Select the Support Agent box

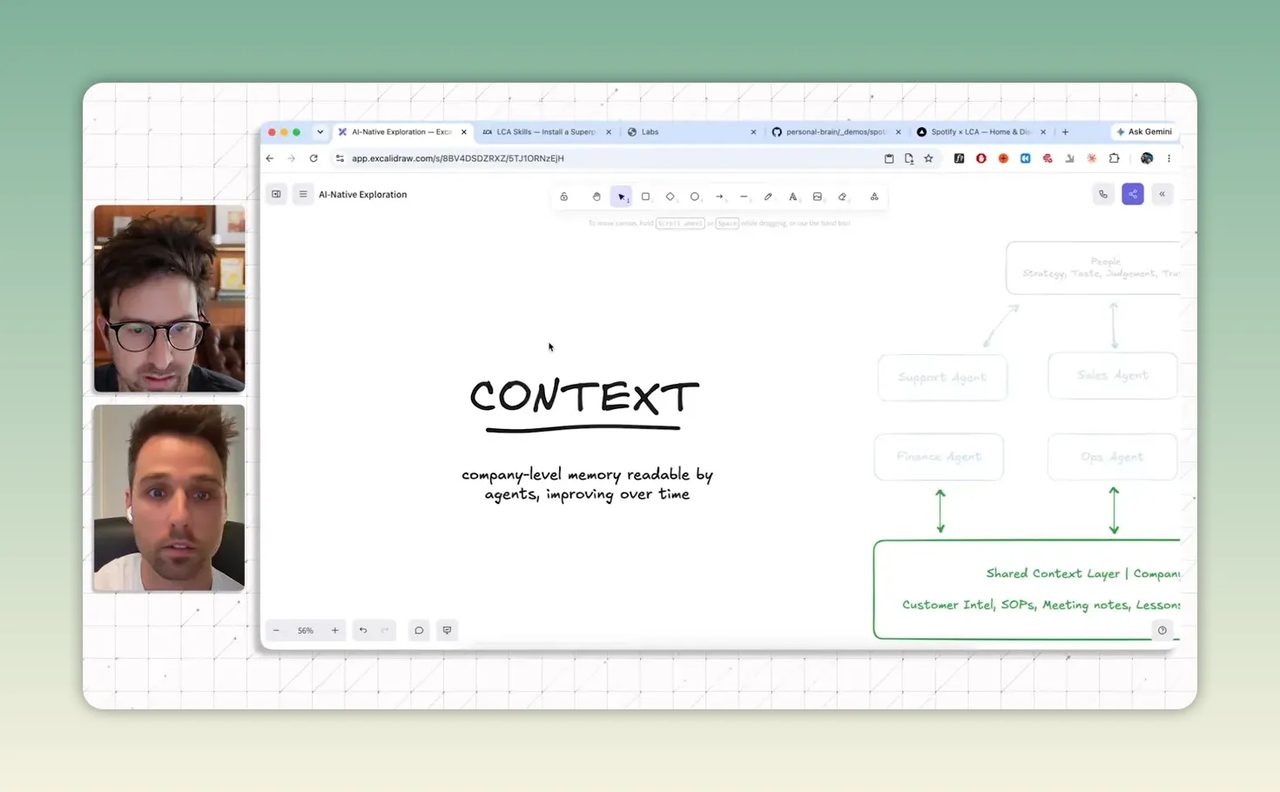pyautogui.click(x=942, y=377)
